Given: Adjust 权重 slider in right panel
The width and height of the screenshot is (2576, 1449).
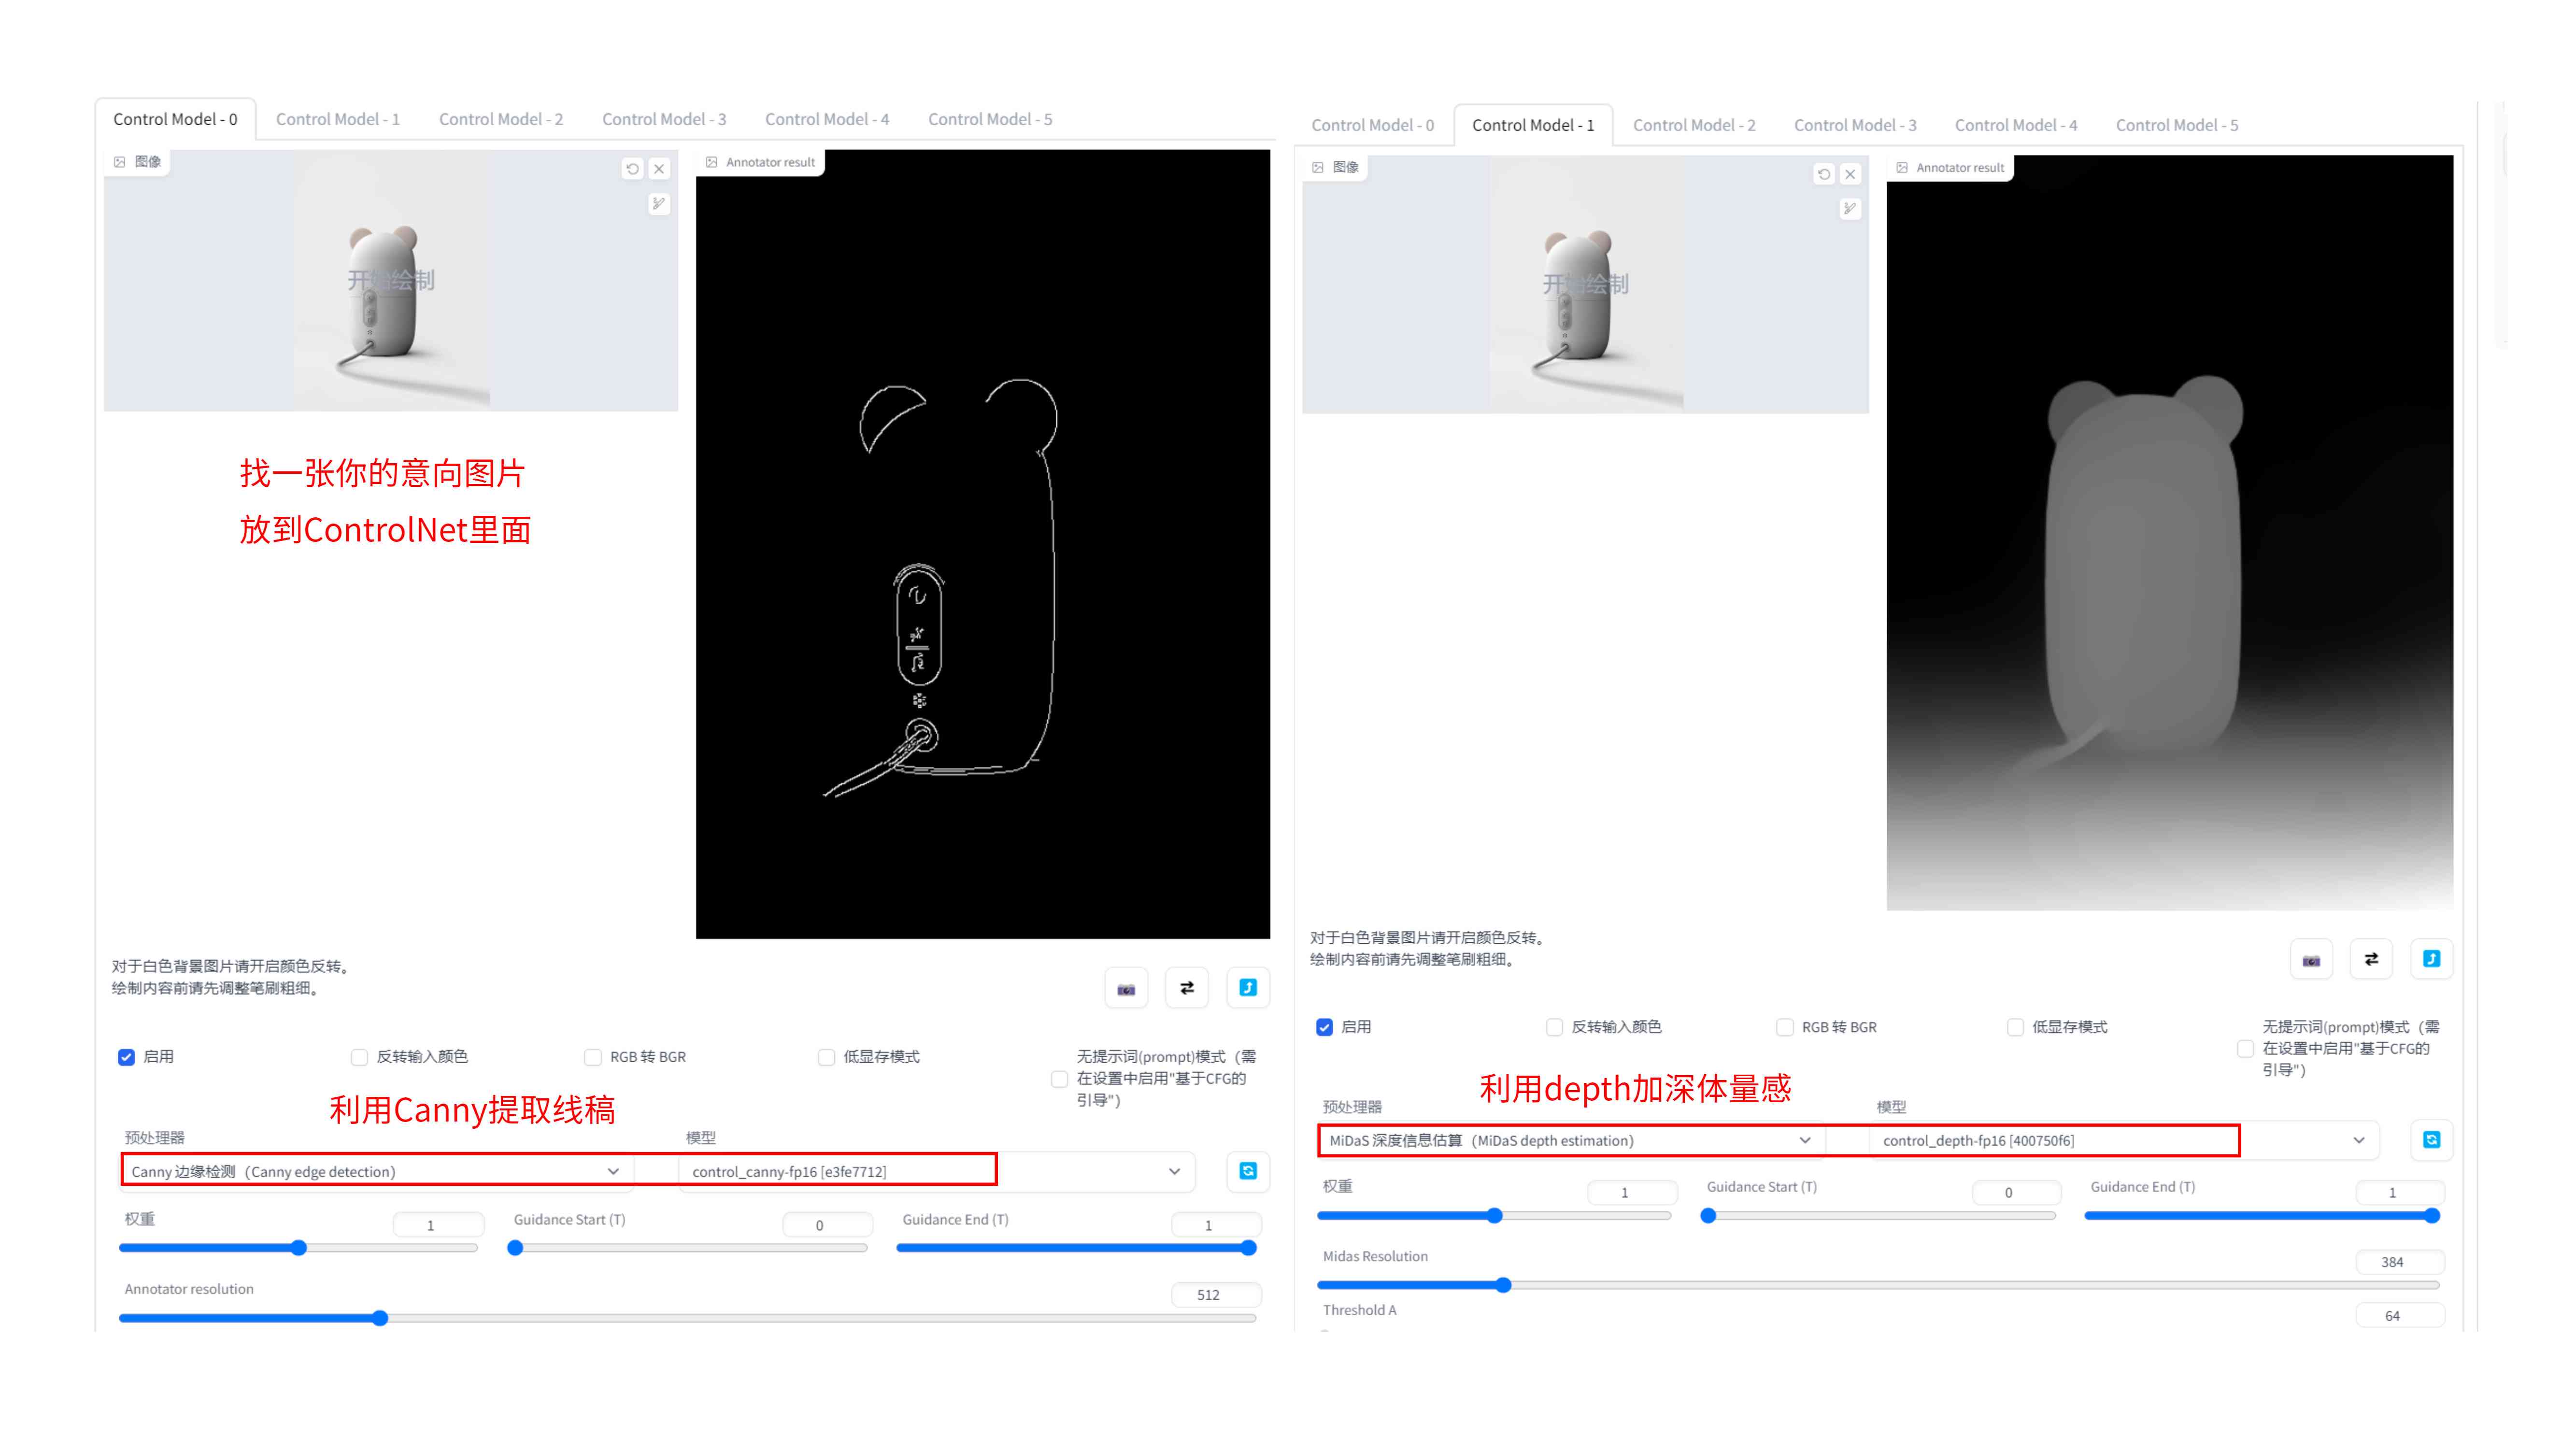Looking at the screenshot, I should (x=1495, y=1216).
